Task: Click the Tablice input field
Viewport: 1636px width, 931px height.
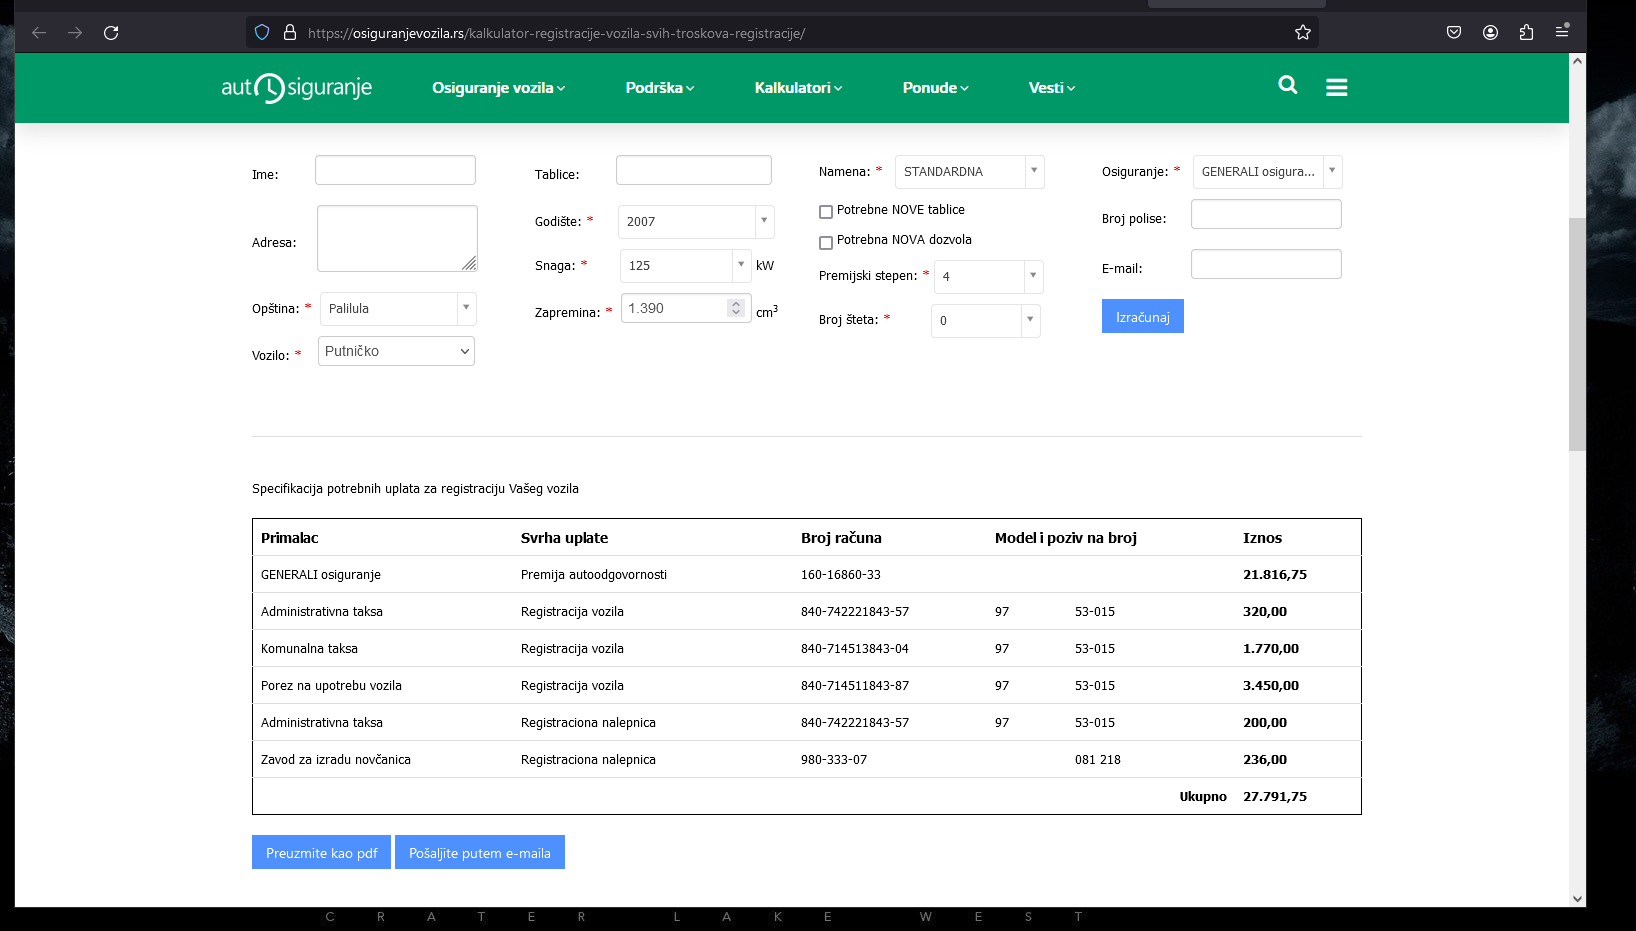Action: pos(694,170)
